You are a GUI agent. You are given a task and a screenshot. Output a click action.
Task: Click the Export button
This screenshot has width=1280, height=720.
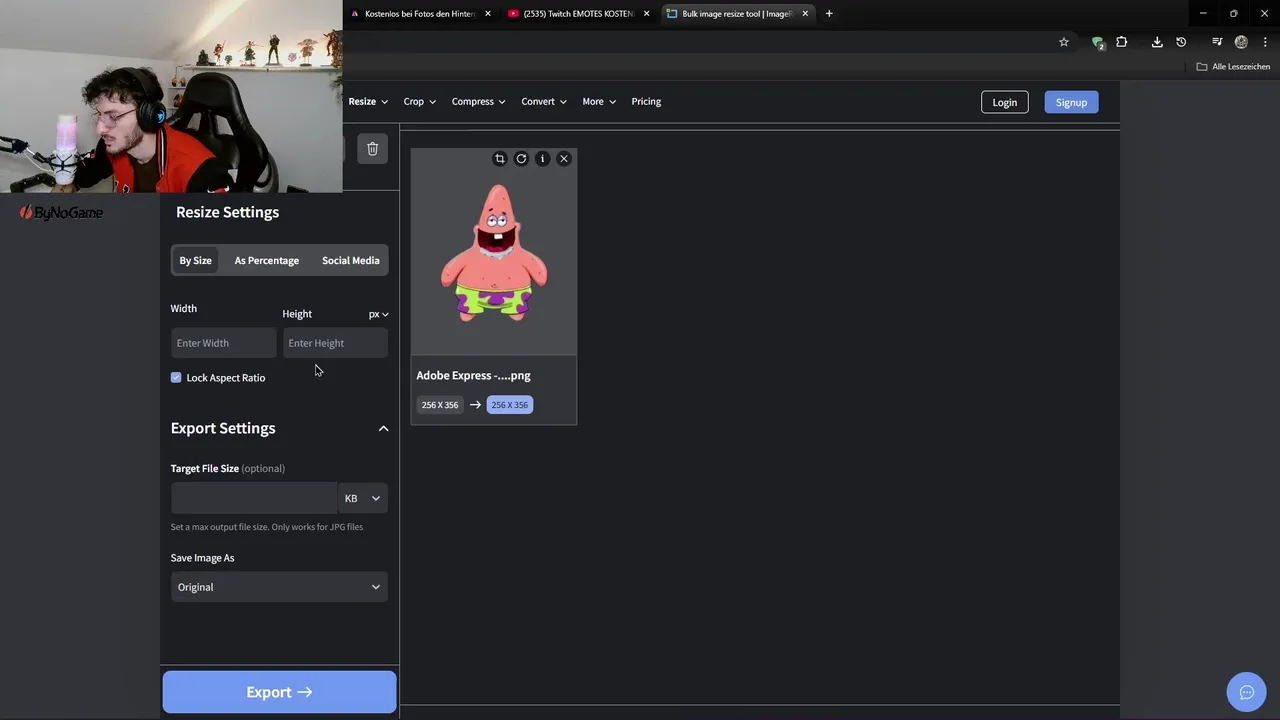tap(280, 692)
